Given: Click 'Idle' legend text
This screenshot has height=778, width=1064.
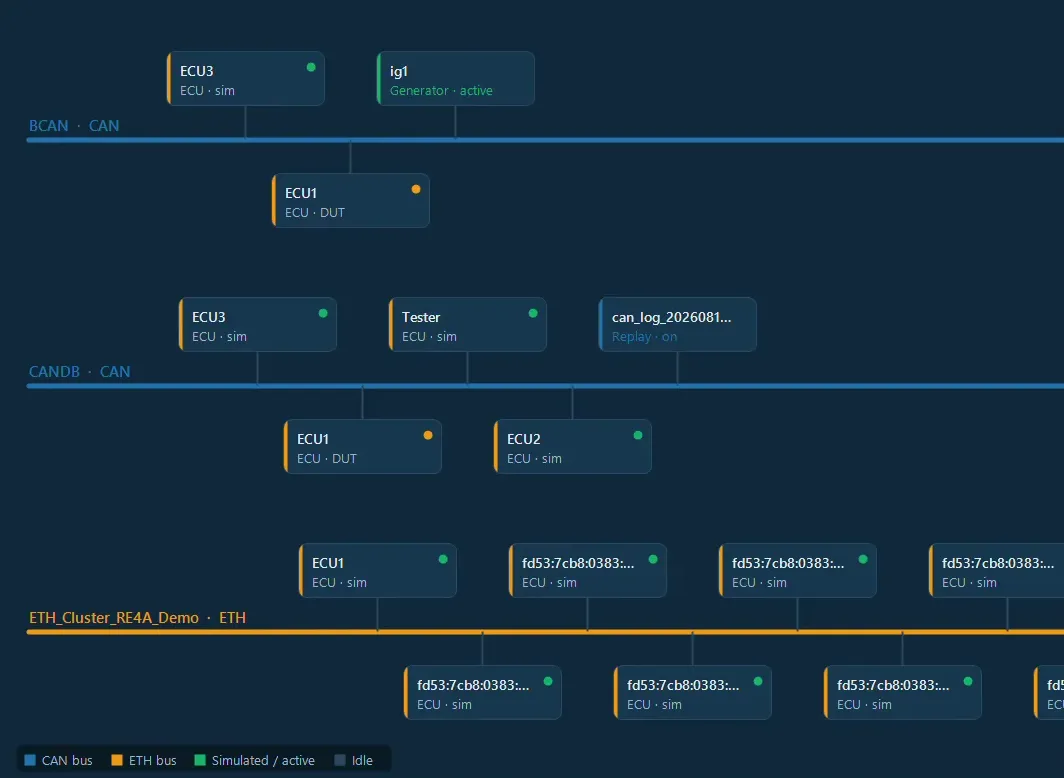Looking at the screenshot, I should click(x=362, y=760).
